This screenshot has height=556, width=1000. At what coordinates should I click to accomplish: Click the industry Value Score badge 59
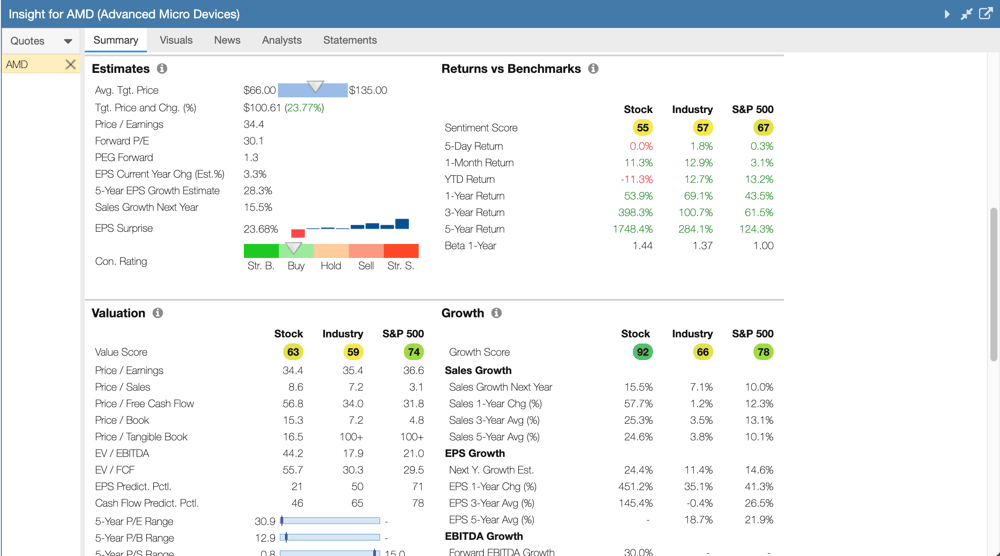pos(353,352)
